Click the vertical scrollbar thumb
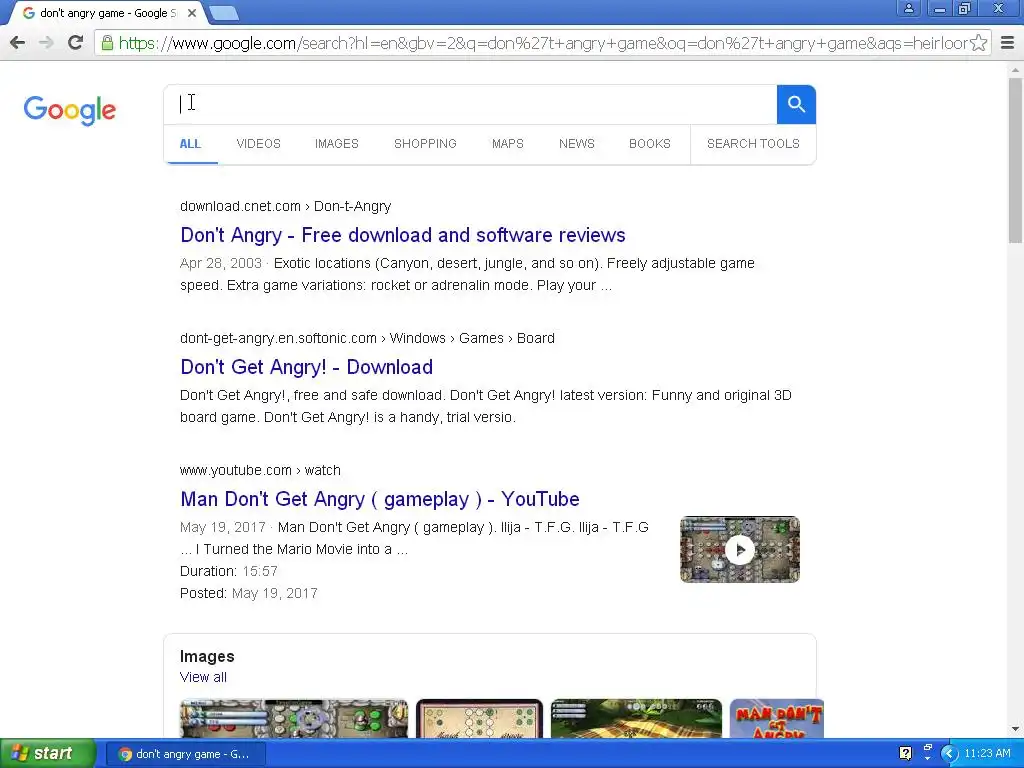The width and height of the screenshot is (1024, 768). click(1016, 160)
